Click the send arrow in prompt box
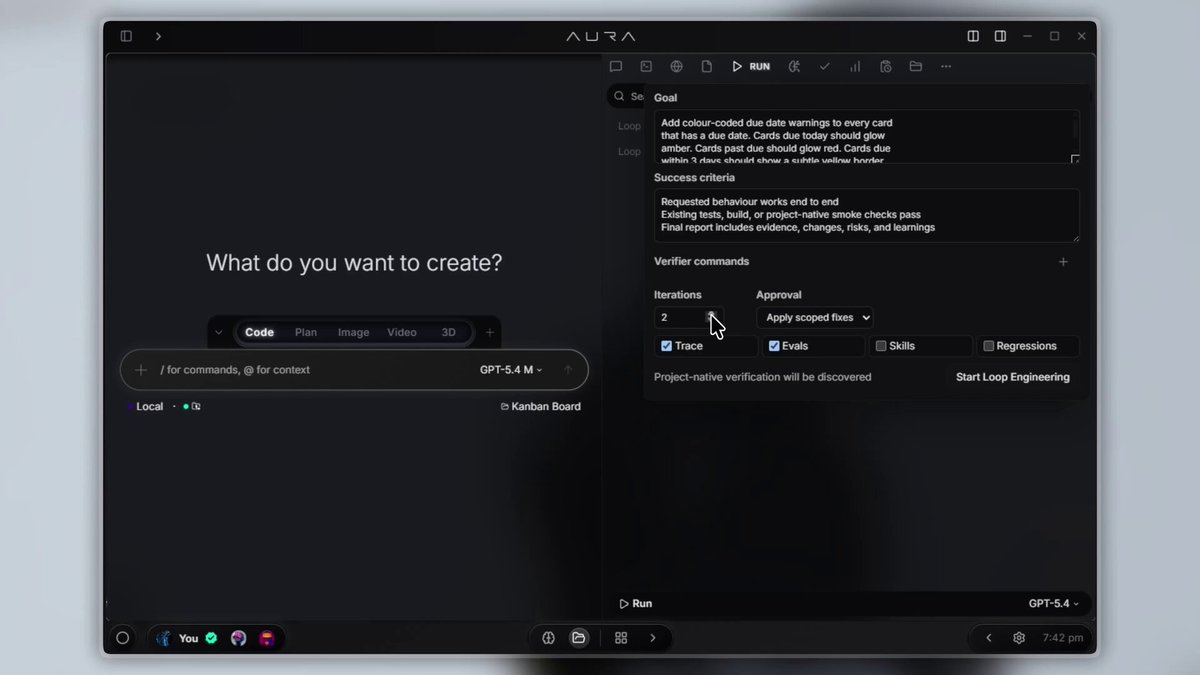Image resolution: width=1200 pixels, height=675 pixels. pyautogui.click(x=568, y=370)
